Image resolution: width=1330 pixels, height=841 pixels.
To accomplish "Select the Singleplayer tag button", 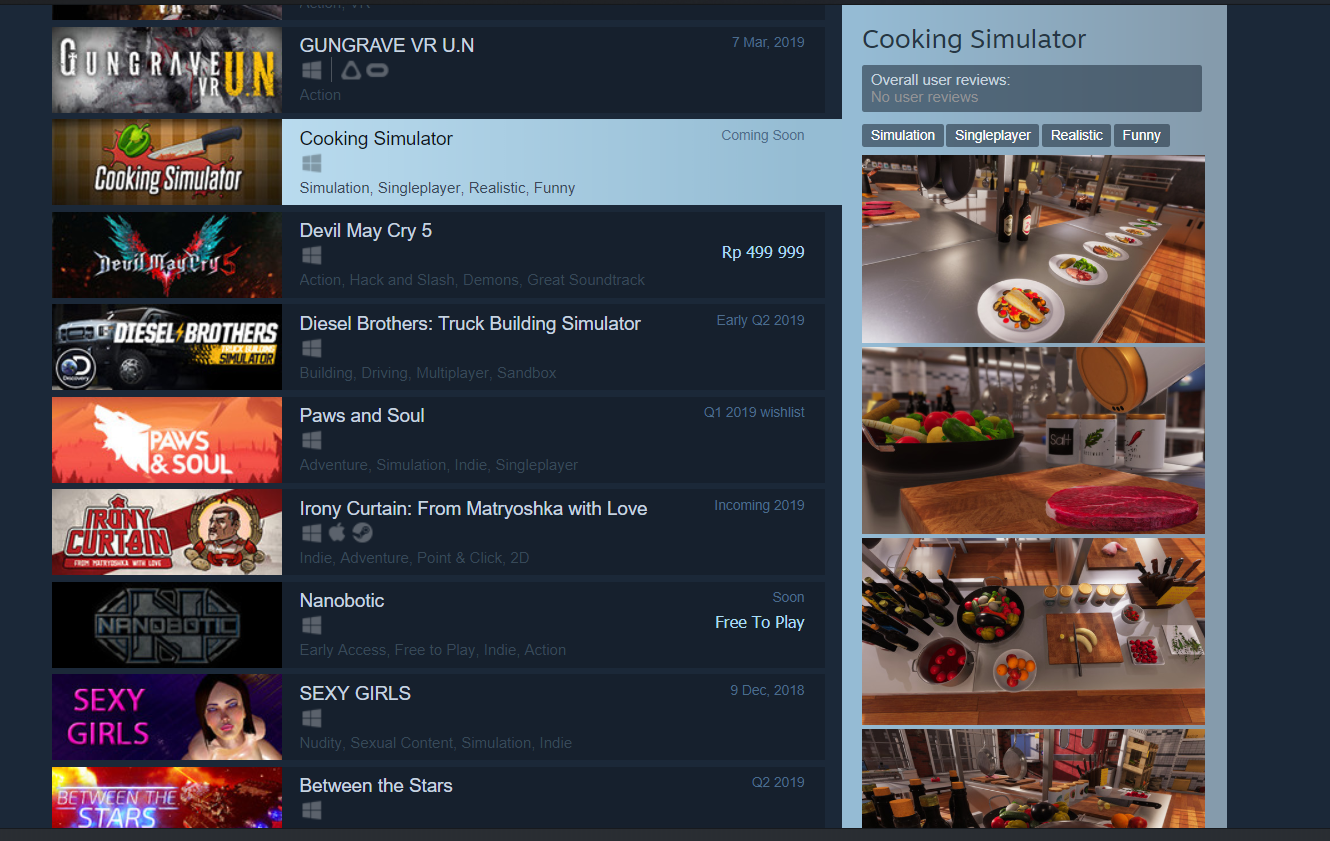I will pyautogui.click(x=993, y=135).
